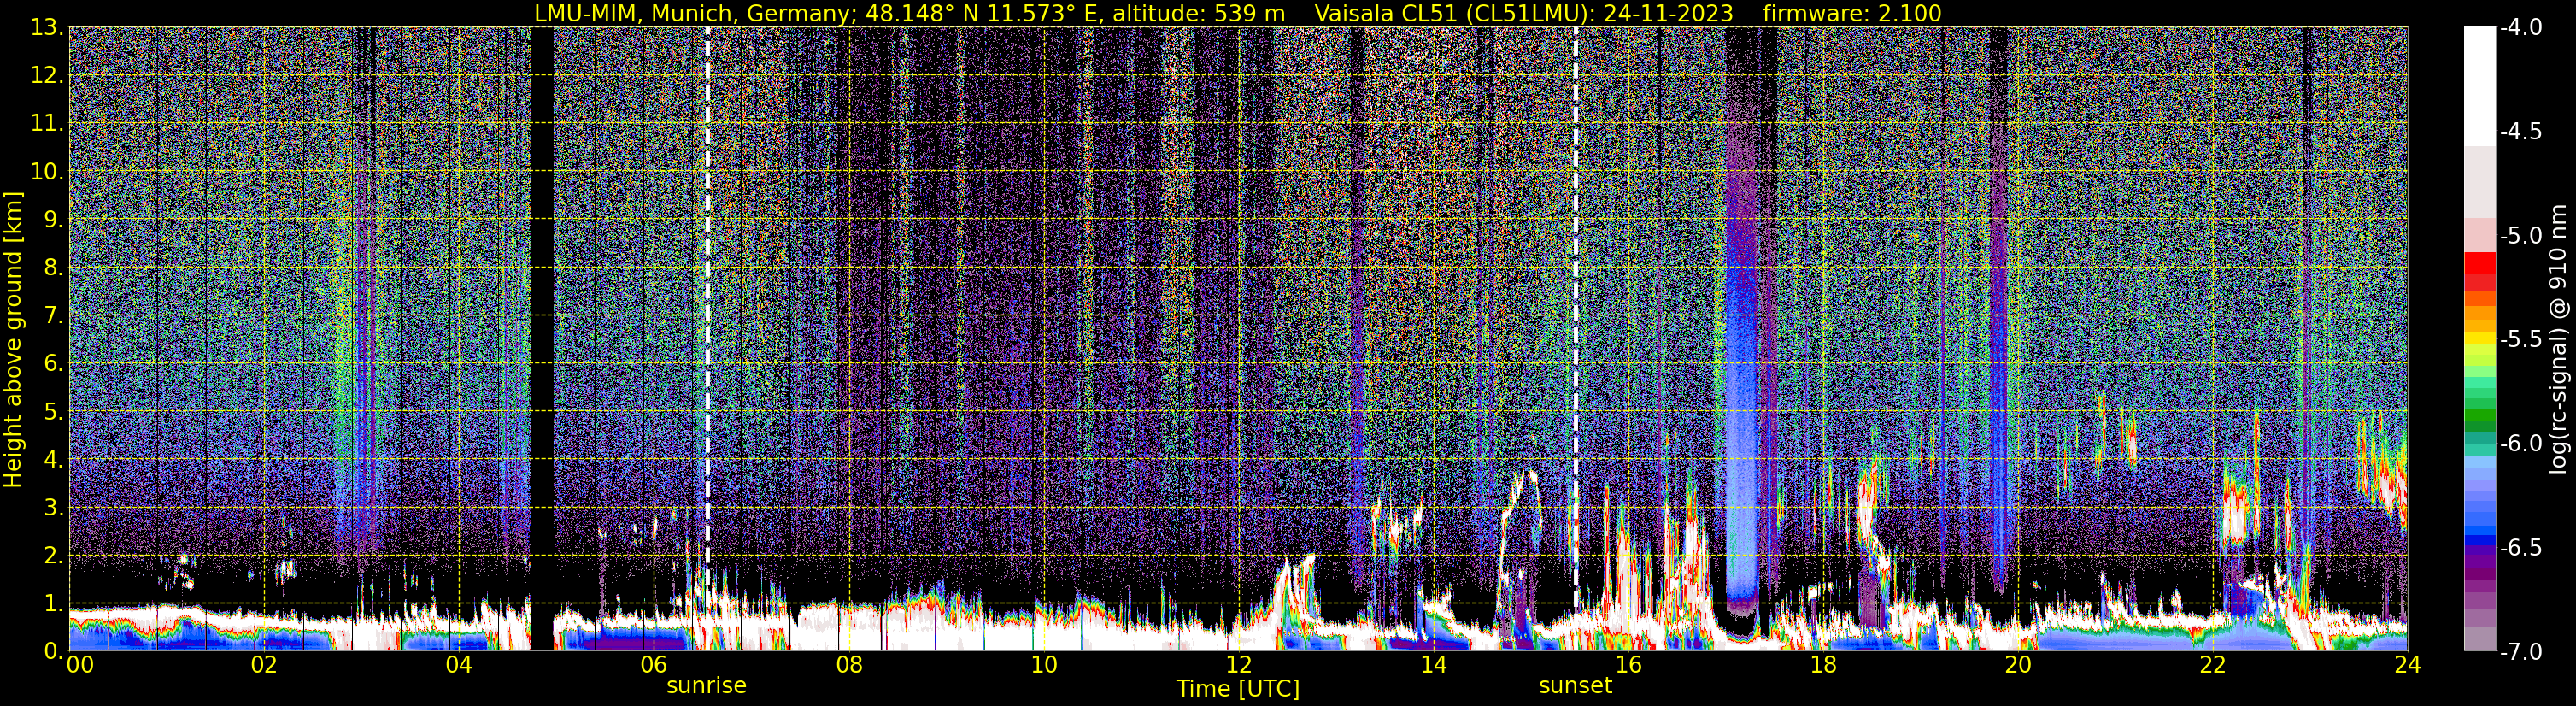Click the '20' time axis tick label

[2019, 665]
